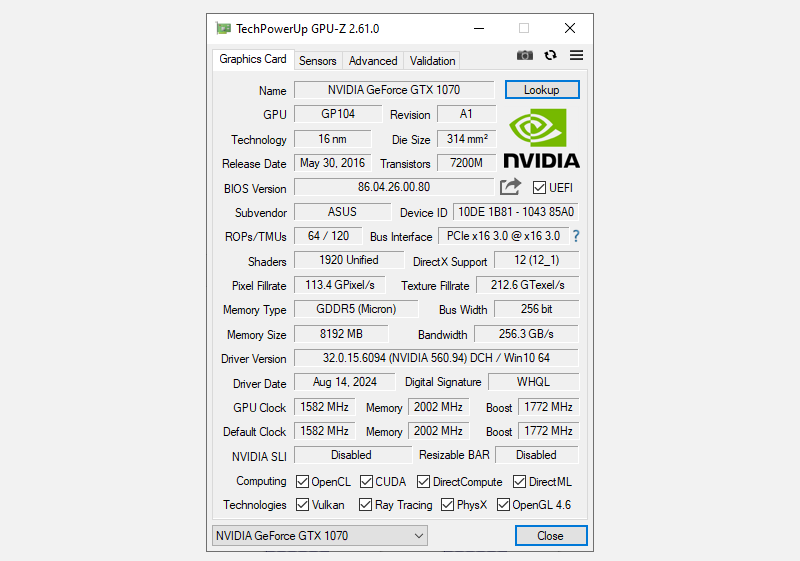800x561 pixels.
Task: Click the BIOS Version field
Action: coord(394,187)
